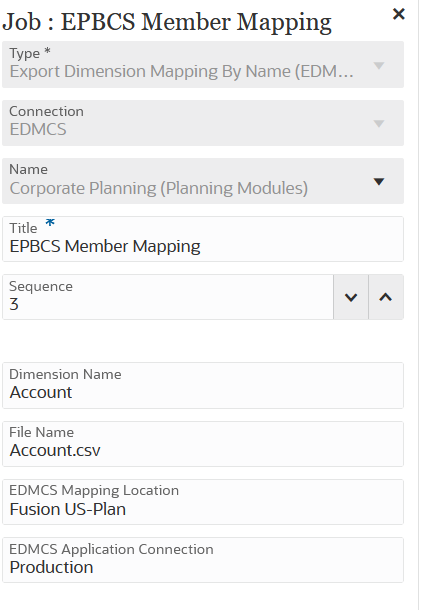Expand the Connection dropdown arrow
Screen dimensions: 430x610
pyautogui.click(x=379, y=123)
